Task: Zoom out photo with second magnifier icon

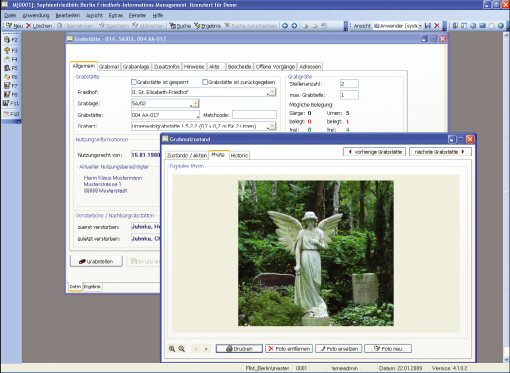Action: pyautogui.click(x=182, y=349)
